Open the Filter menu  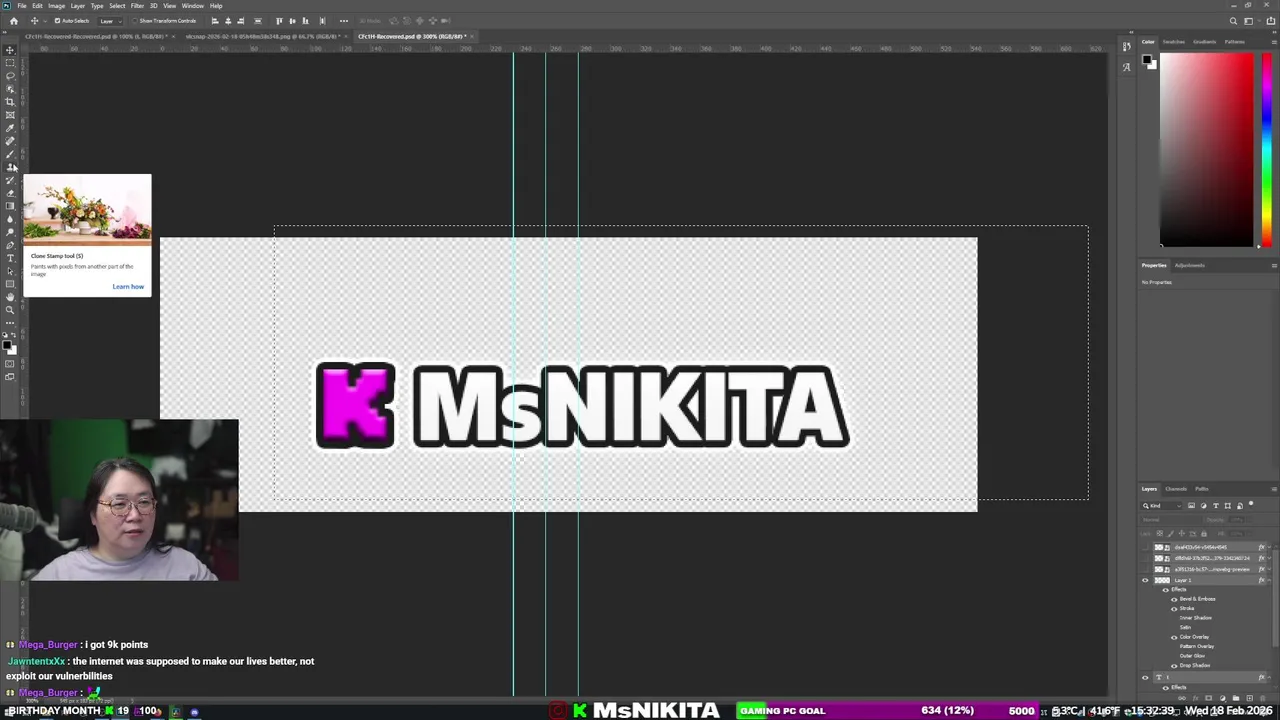click(137, 5)
